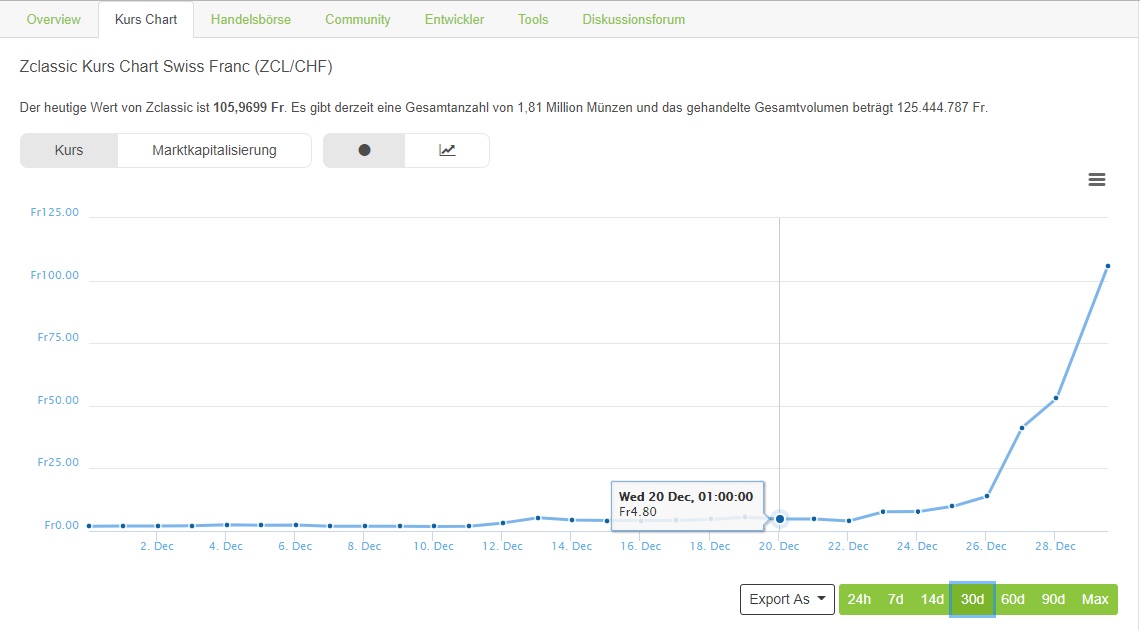
Task: Open the Tools tab
Action: click(x=533, y=20)
